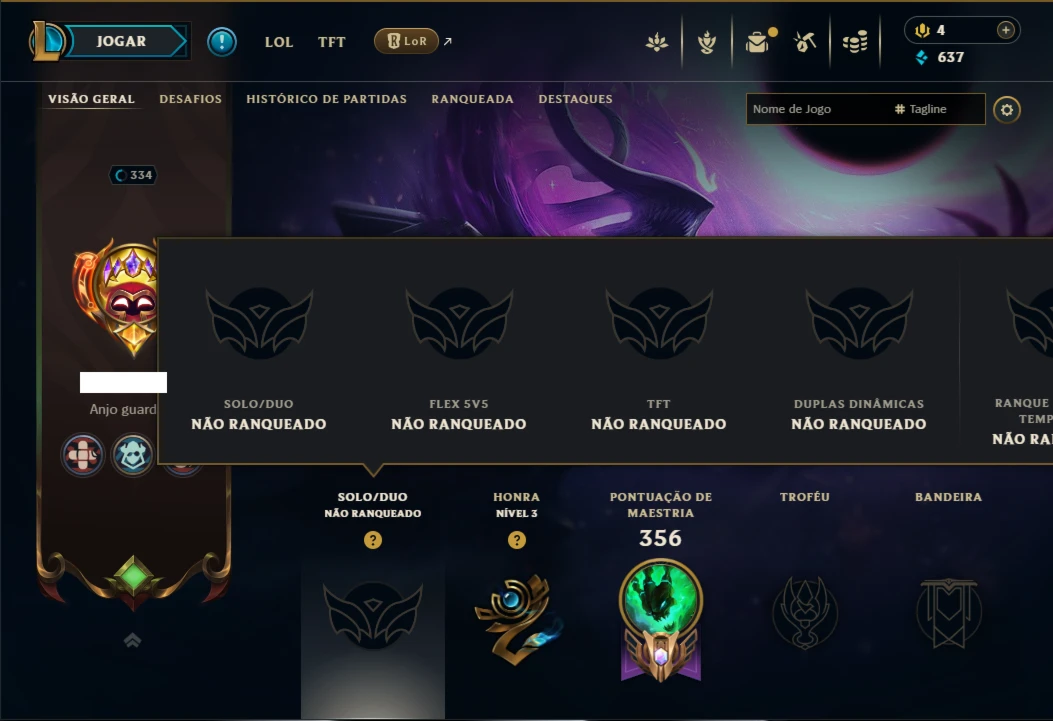Open the Ranqueada tab
The height and width of the screenshot is (721, 1053).
click(x=472, y=99)
